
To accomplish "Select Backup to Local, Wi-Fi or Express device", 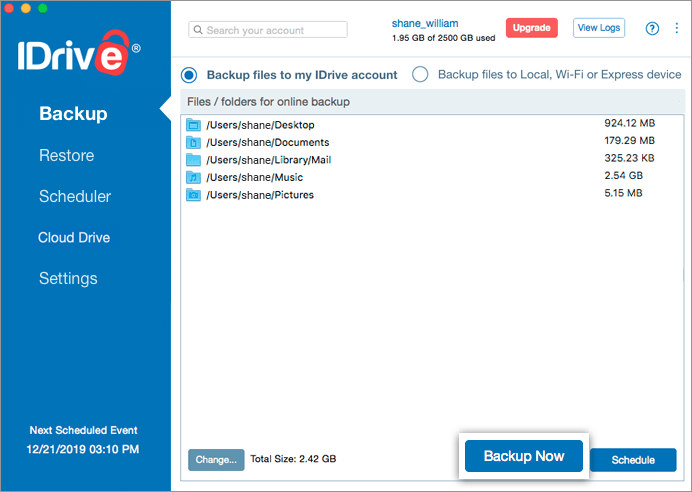I will [x=420, y=74].
